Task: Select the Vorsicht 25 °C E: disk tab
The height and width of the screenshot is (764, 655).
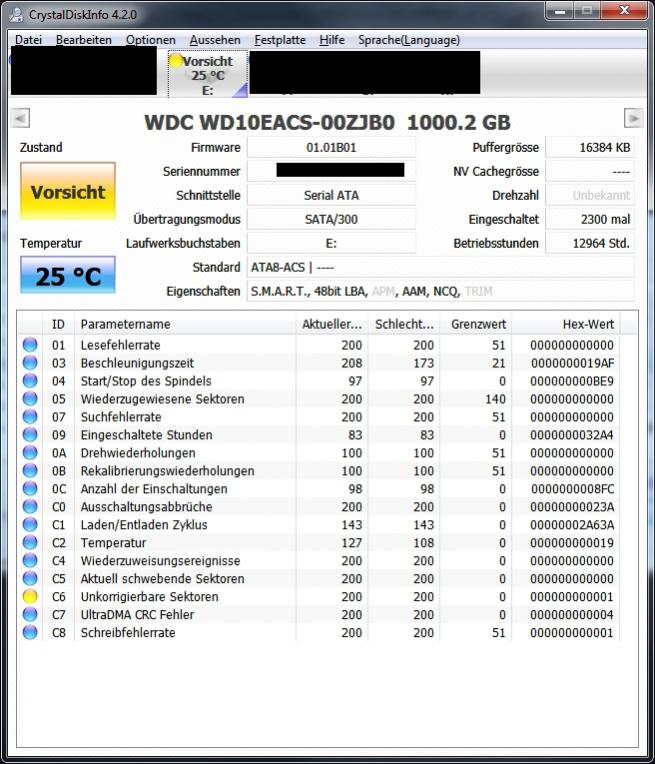Action: tap(208, 74)
